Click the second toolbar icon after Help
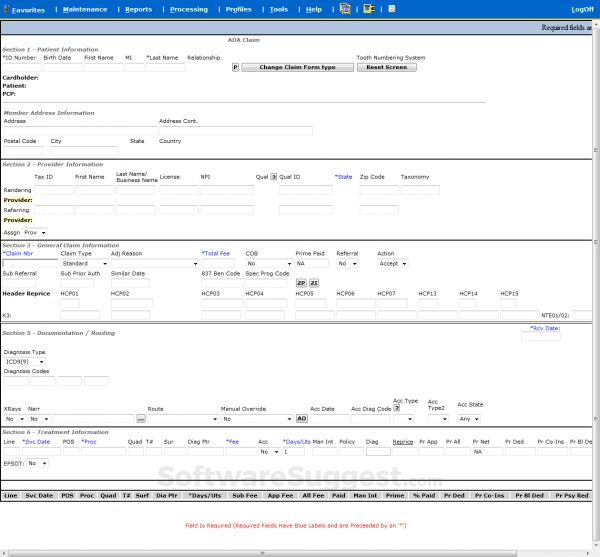Viewport: 600px width, 557px height. (x=368, y=8)
